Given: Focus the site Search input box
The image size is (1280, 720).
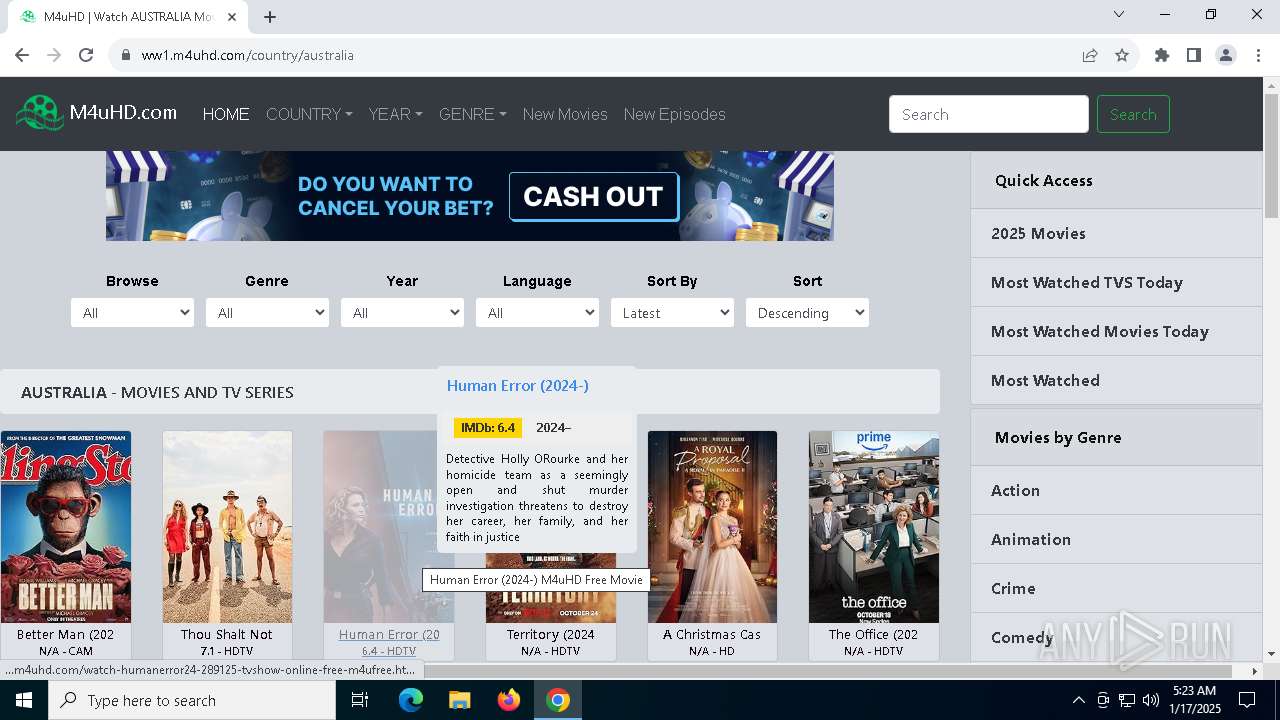Looking at the screenshot, I should 989,114.
